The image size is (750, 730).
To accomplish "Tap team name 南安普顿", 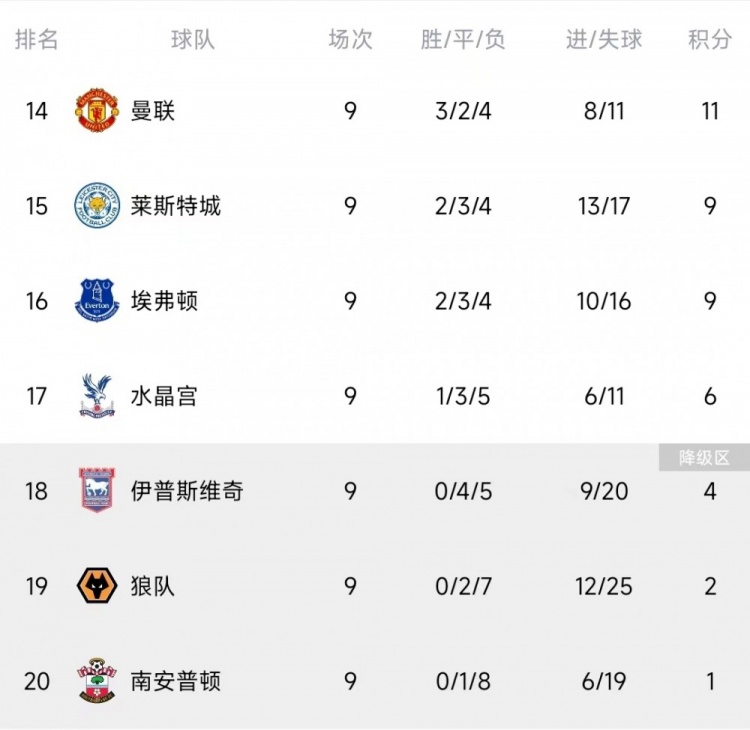I will coord(175,680).
